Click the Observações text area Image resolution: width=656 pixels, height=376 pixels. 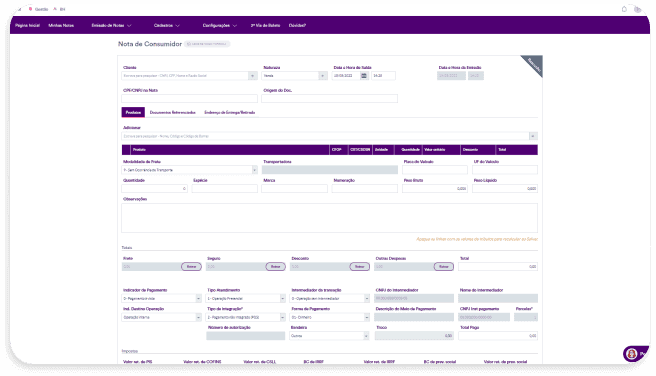[x=330, y=218]
